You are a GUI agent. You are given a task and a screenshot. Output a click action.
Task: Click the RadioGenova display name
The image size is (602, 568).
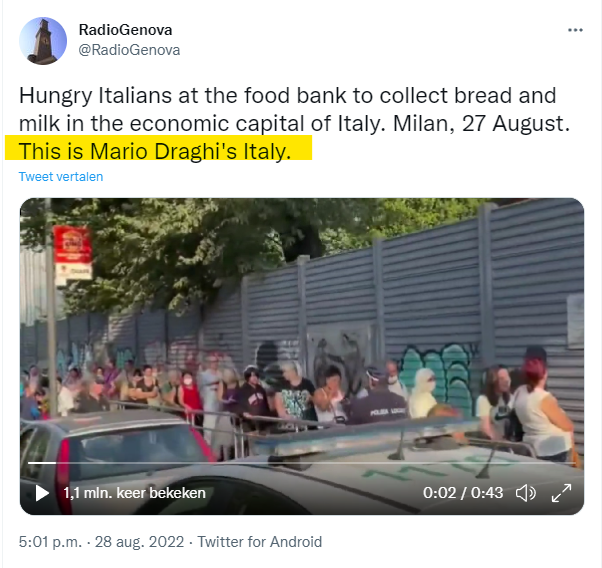point(125,30)
